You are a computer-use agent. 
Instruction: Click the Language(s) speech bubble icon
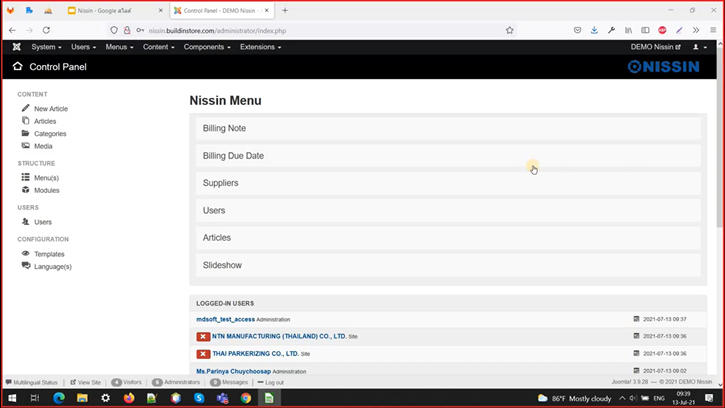[x=26, y=266]
